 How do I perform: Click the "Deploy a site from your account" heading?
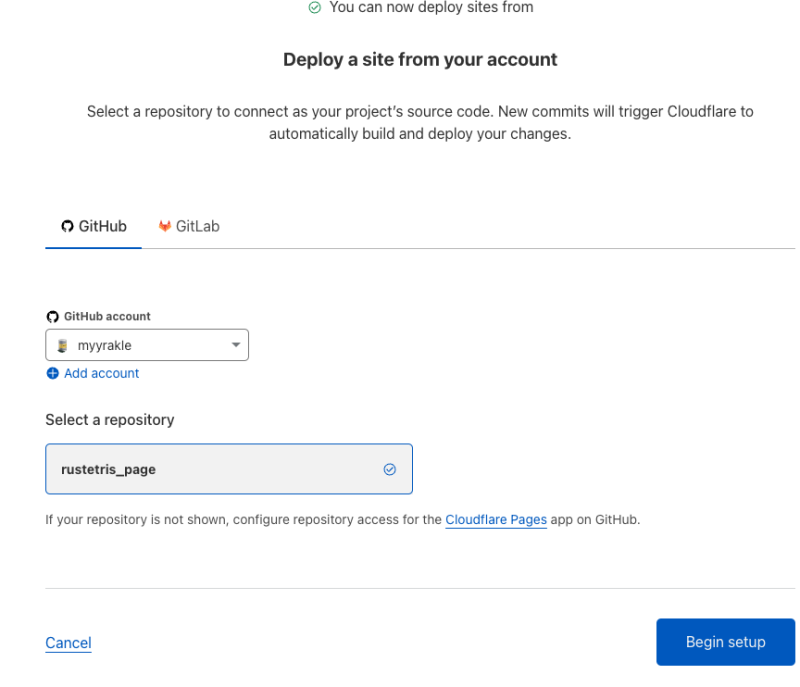(x=420, y=60)
